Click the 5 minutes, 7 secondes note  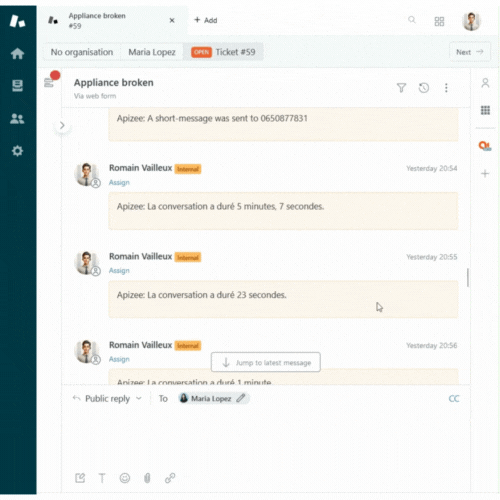pos(283,211)
